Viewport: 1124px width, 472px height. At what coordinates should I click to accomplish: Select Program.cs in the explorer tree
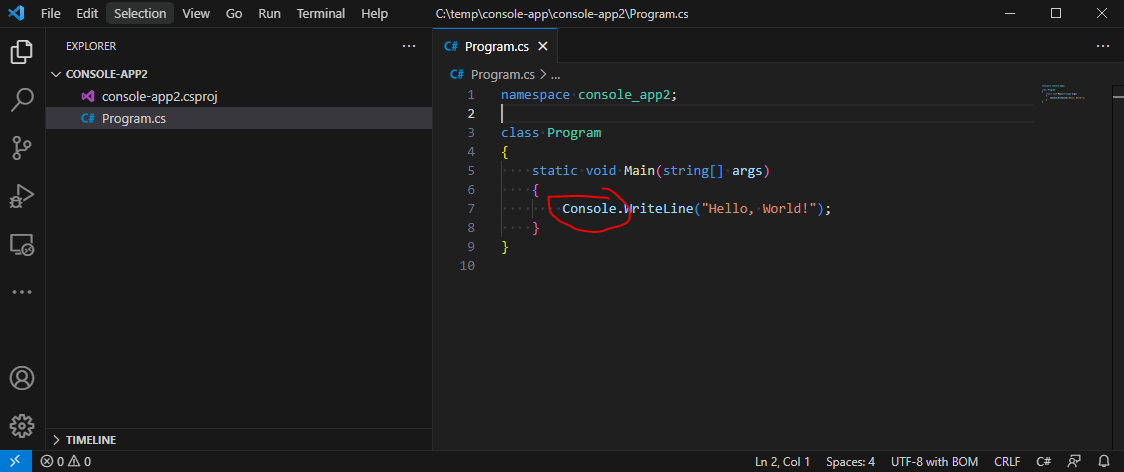[x=238, y=118]
